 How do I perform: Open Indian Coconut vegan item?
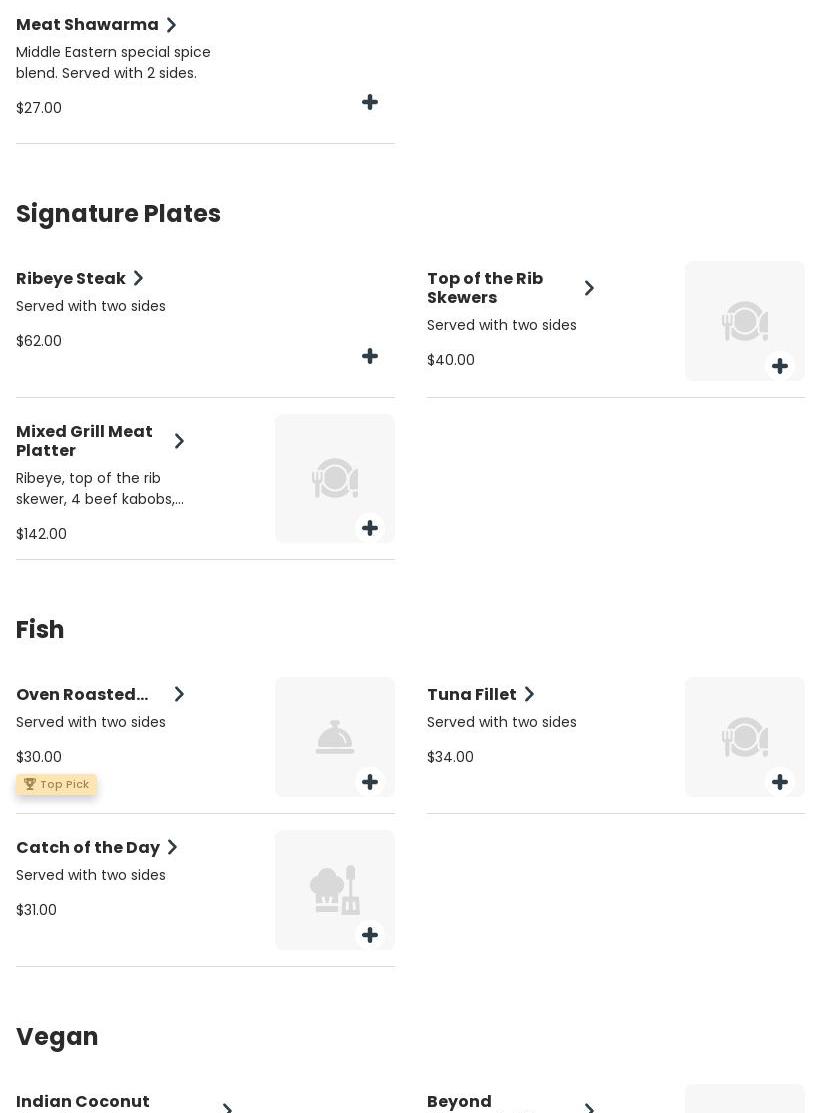pos(83,1102)
